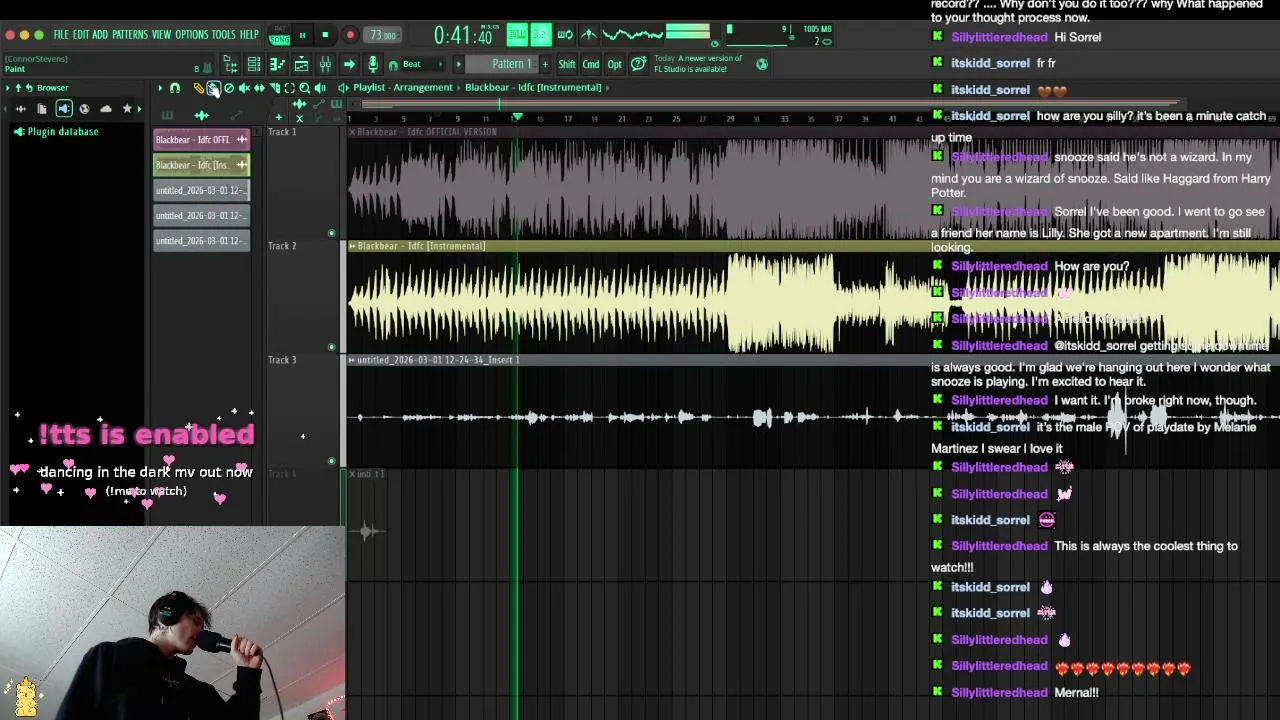Select Plugin database in the browser tree
The width and height of the screenshot is (1280, 720).
tap(56, 132)
